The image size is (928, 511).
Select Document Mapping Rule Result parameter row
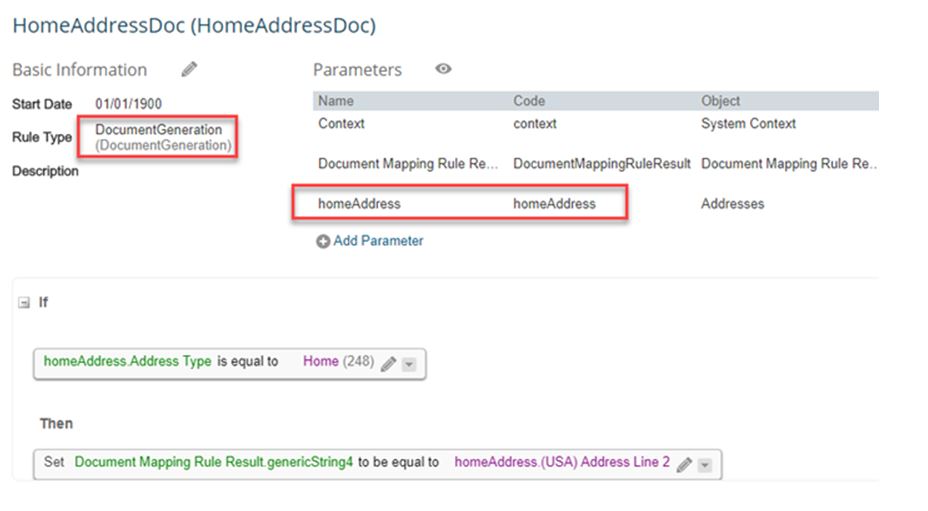[x=596, y=164]
